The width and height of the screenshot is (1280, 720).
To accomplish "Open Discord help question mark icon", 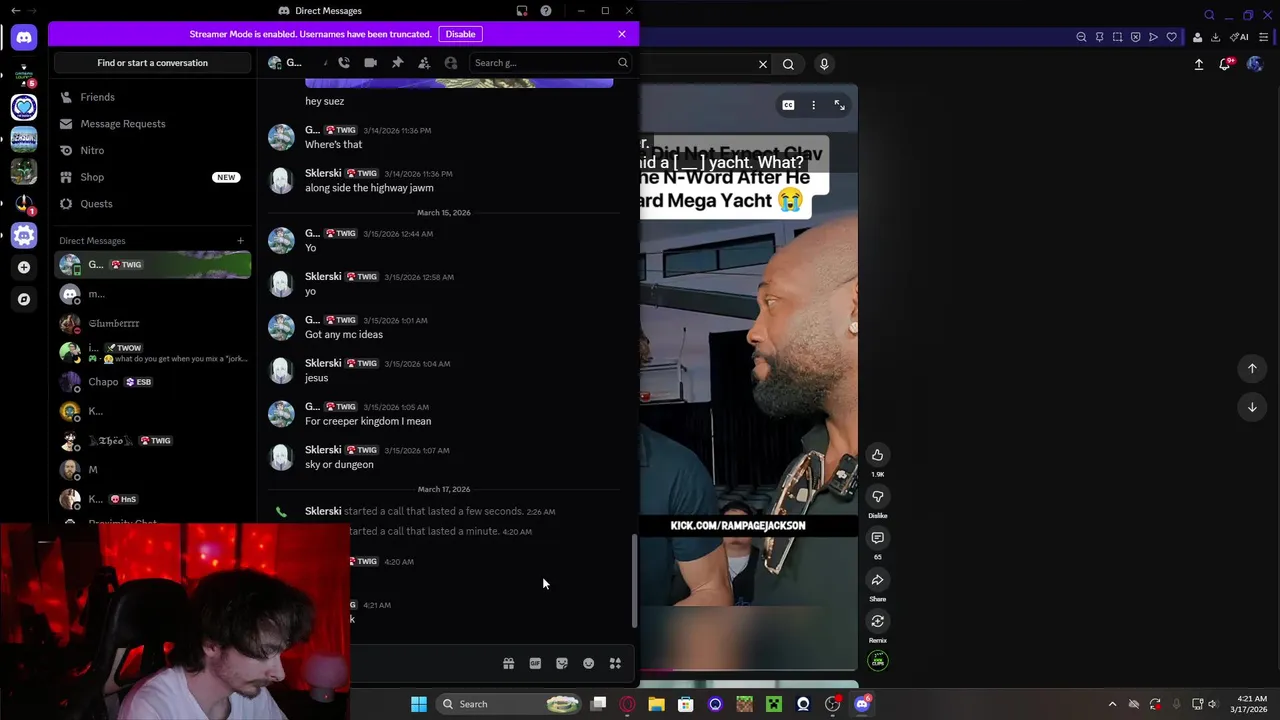I will point(546,11).
